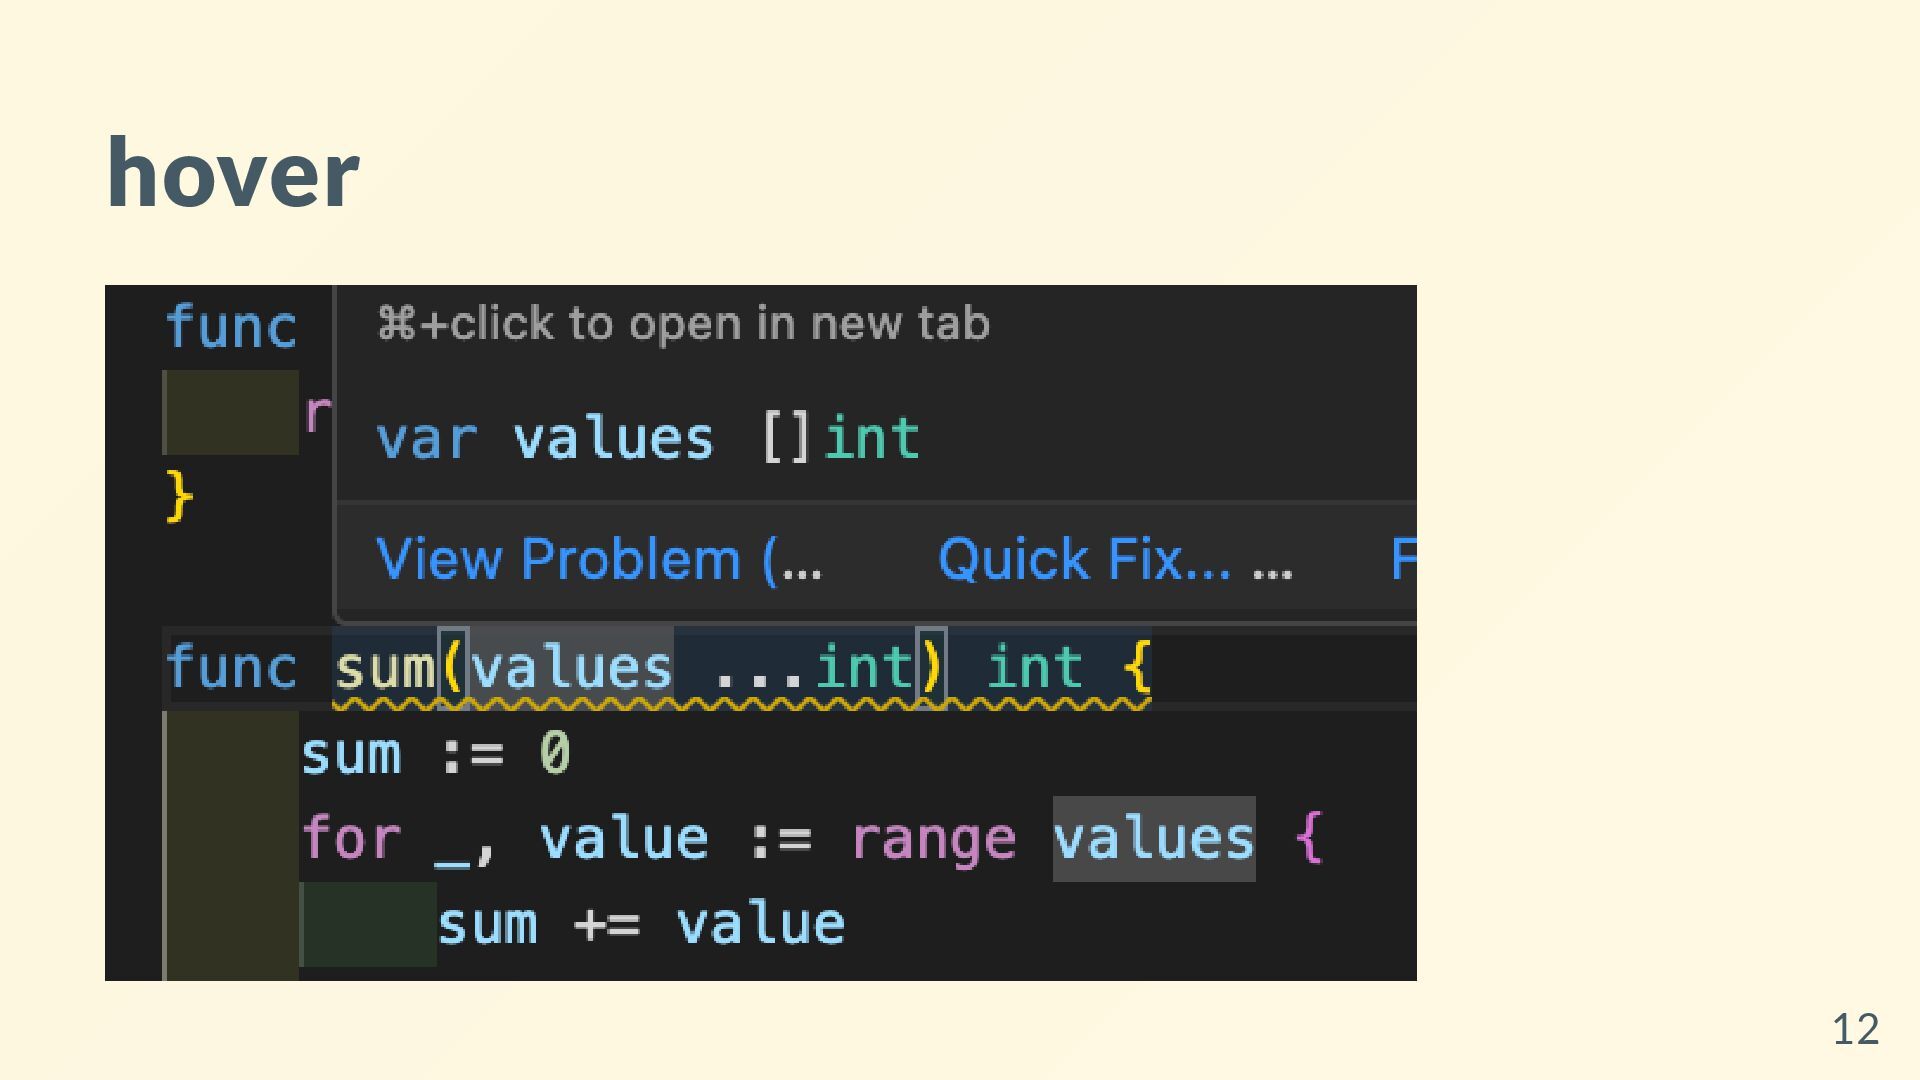Click the top func keyword

coord(231,327)
